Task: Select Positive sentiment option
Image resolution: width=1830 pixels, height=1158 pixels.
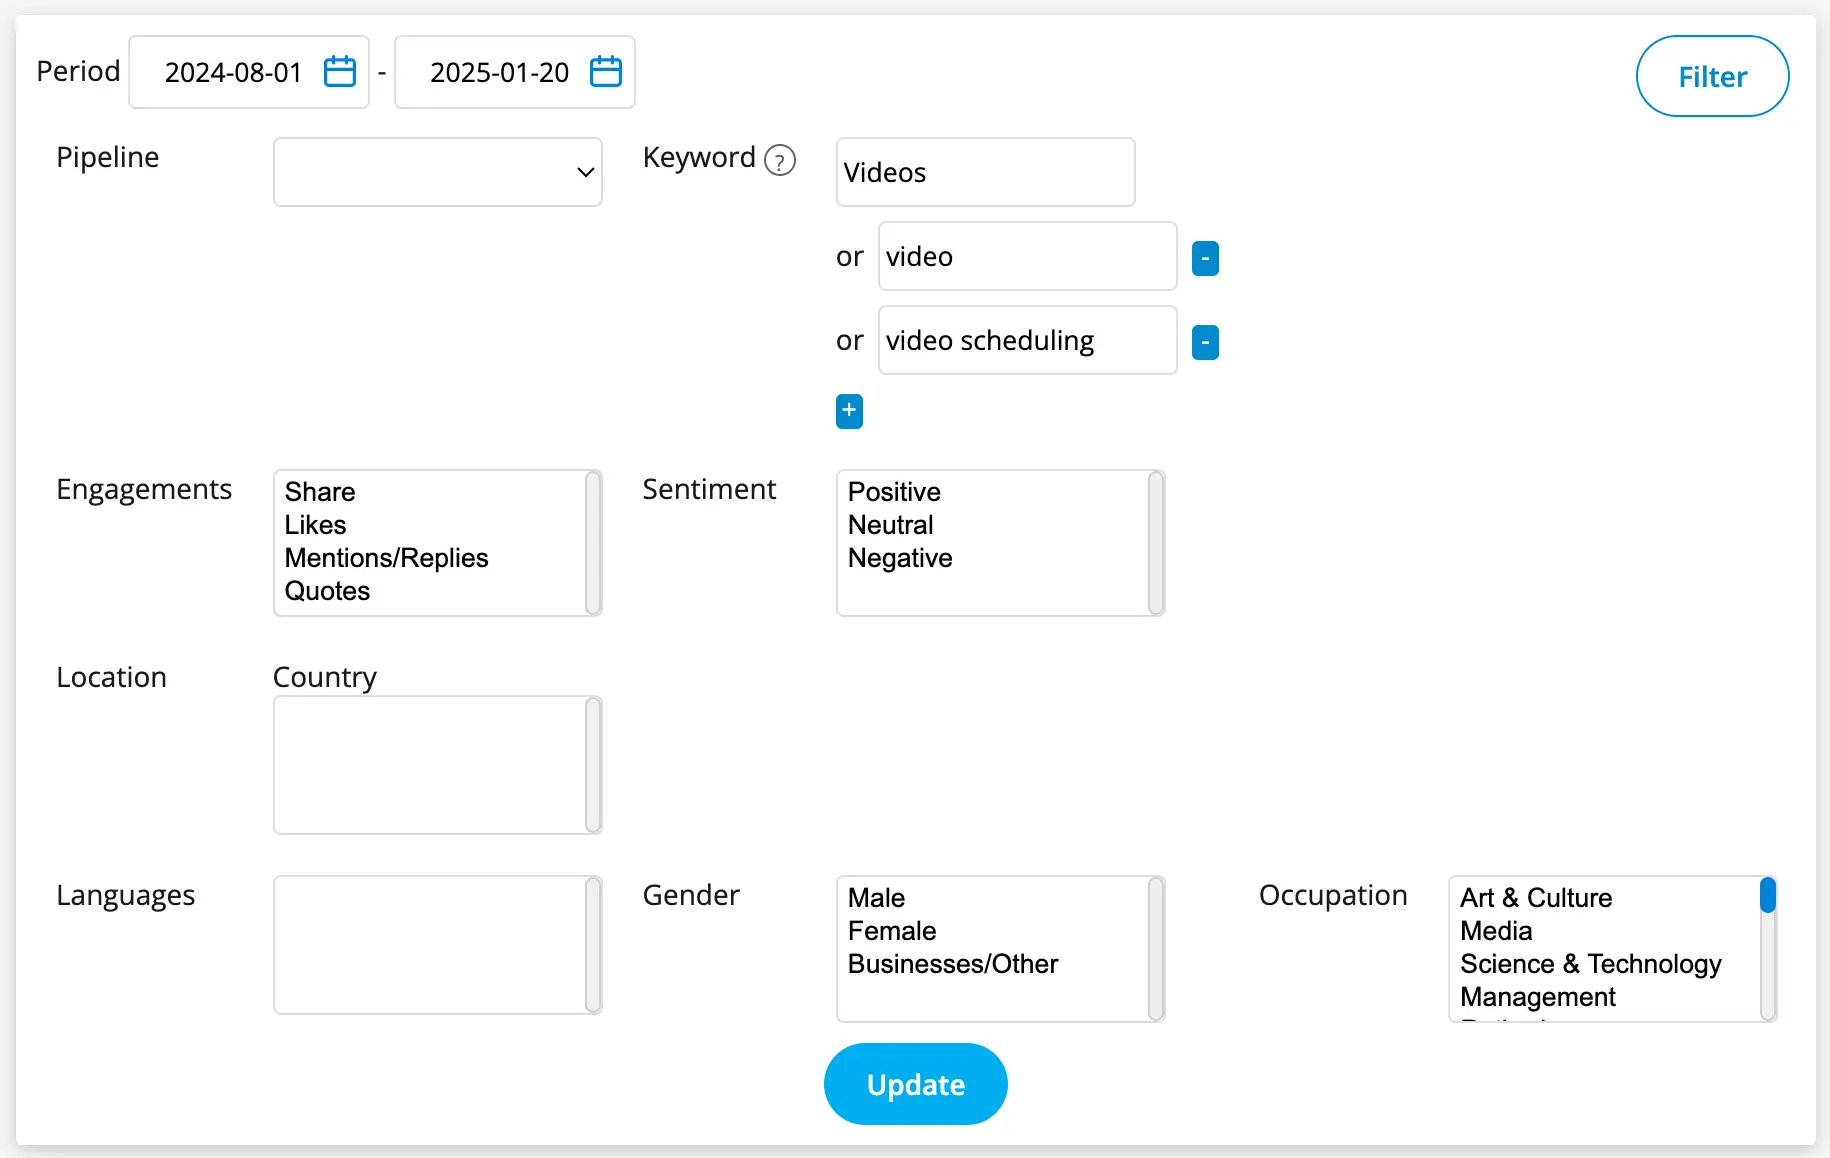Action: [x=994, y=492]
